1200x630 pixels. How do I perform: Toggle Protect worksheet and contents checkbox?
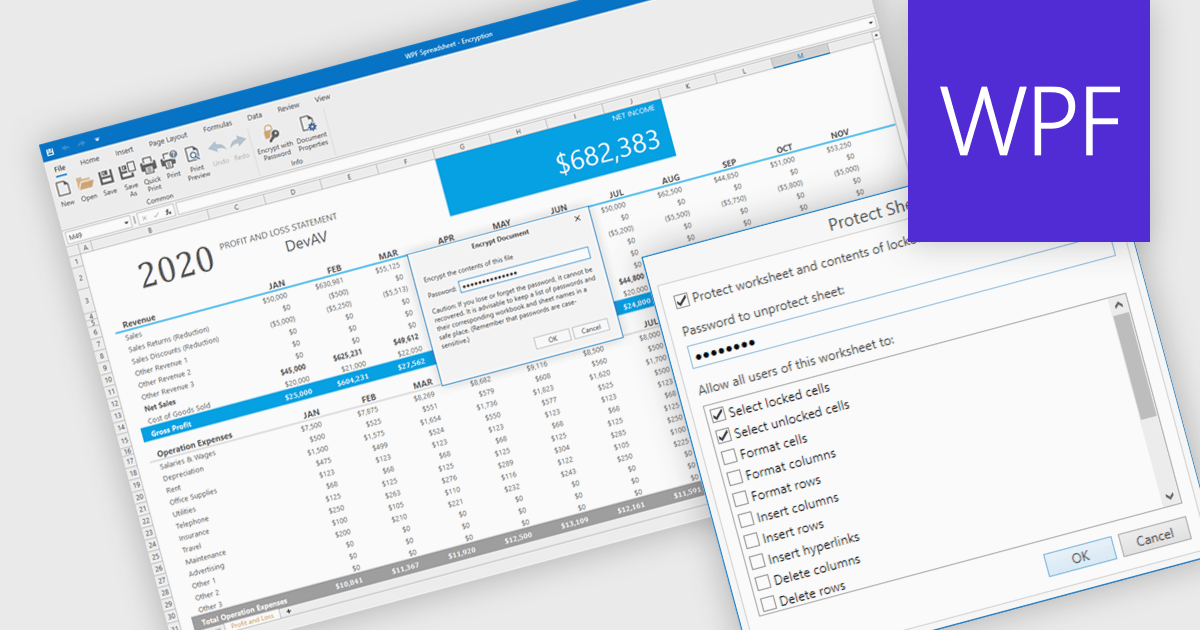682,298
